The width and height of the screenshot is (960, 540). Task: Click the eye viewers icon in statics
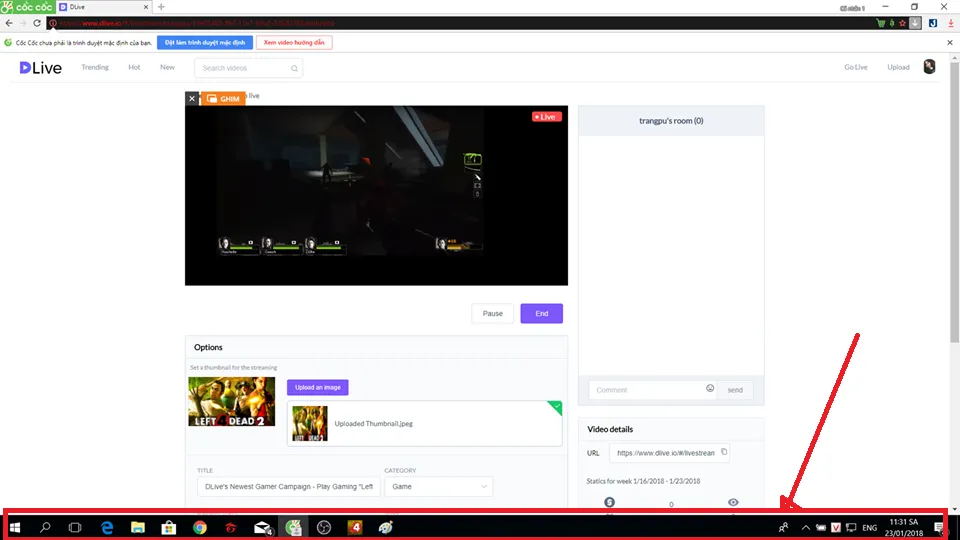(733, 502)
